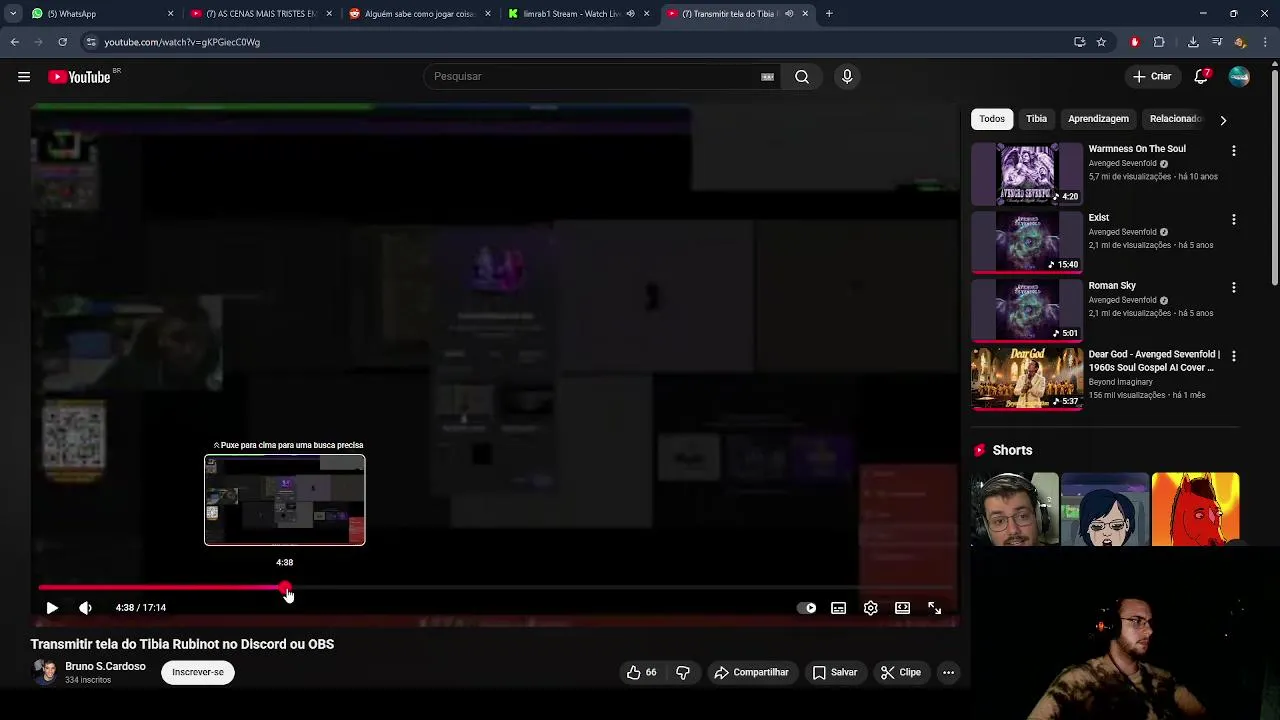This screenshot has height=720, width=1280.
Task: Select the Todos filter chip
Action: coord(992,119)
